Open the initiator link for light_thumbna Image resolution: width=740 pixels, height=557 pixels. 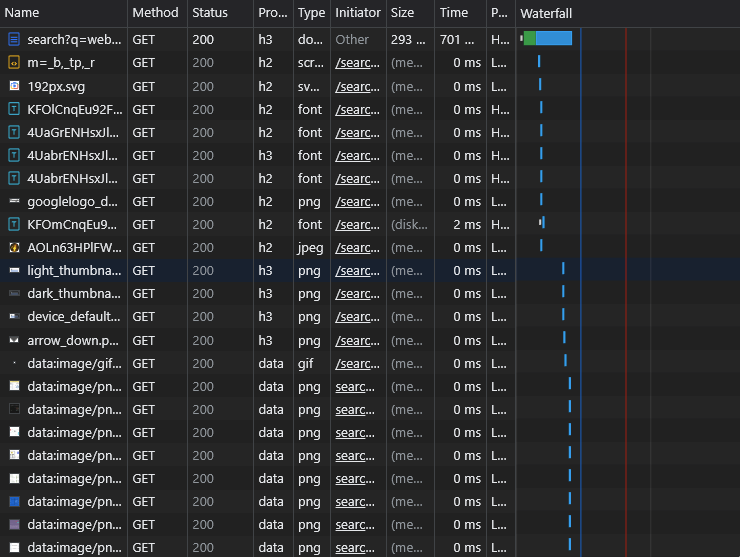(x=357, y=270)
